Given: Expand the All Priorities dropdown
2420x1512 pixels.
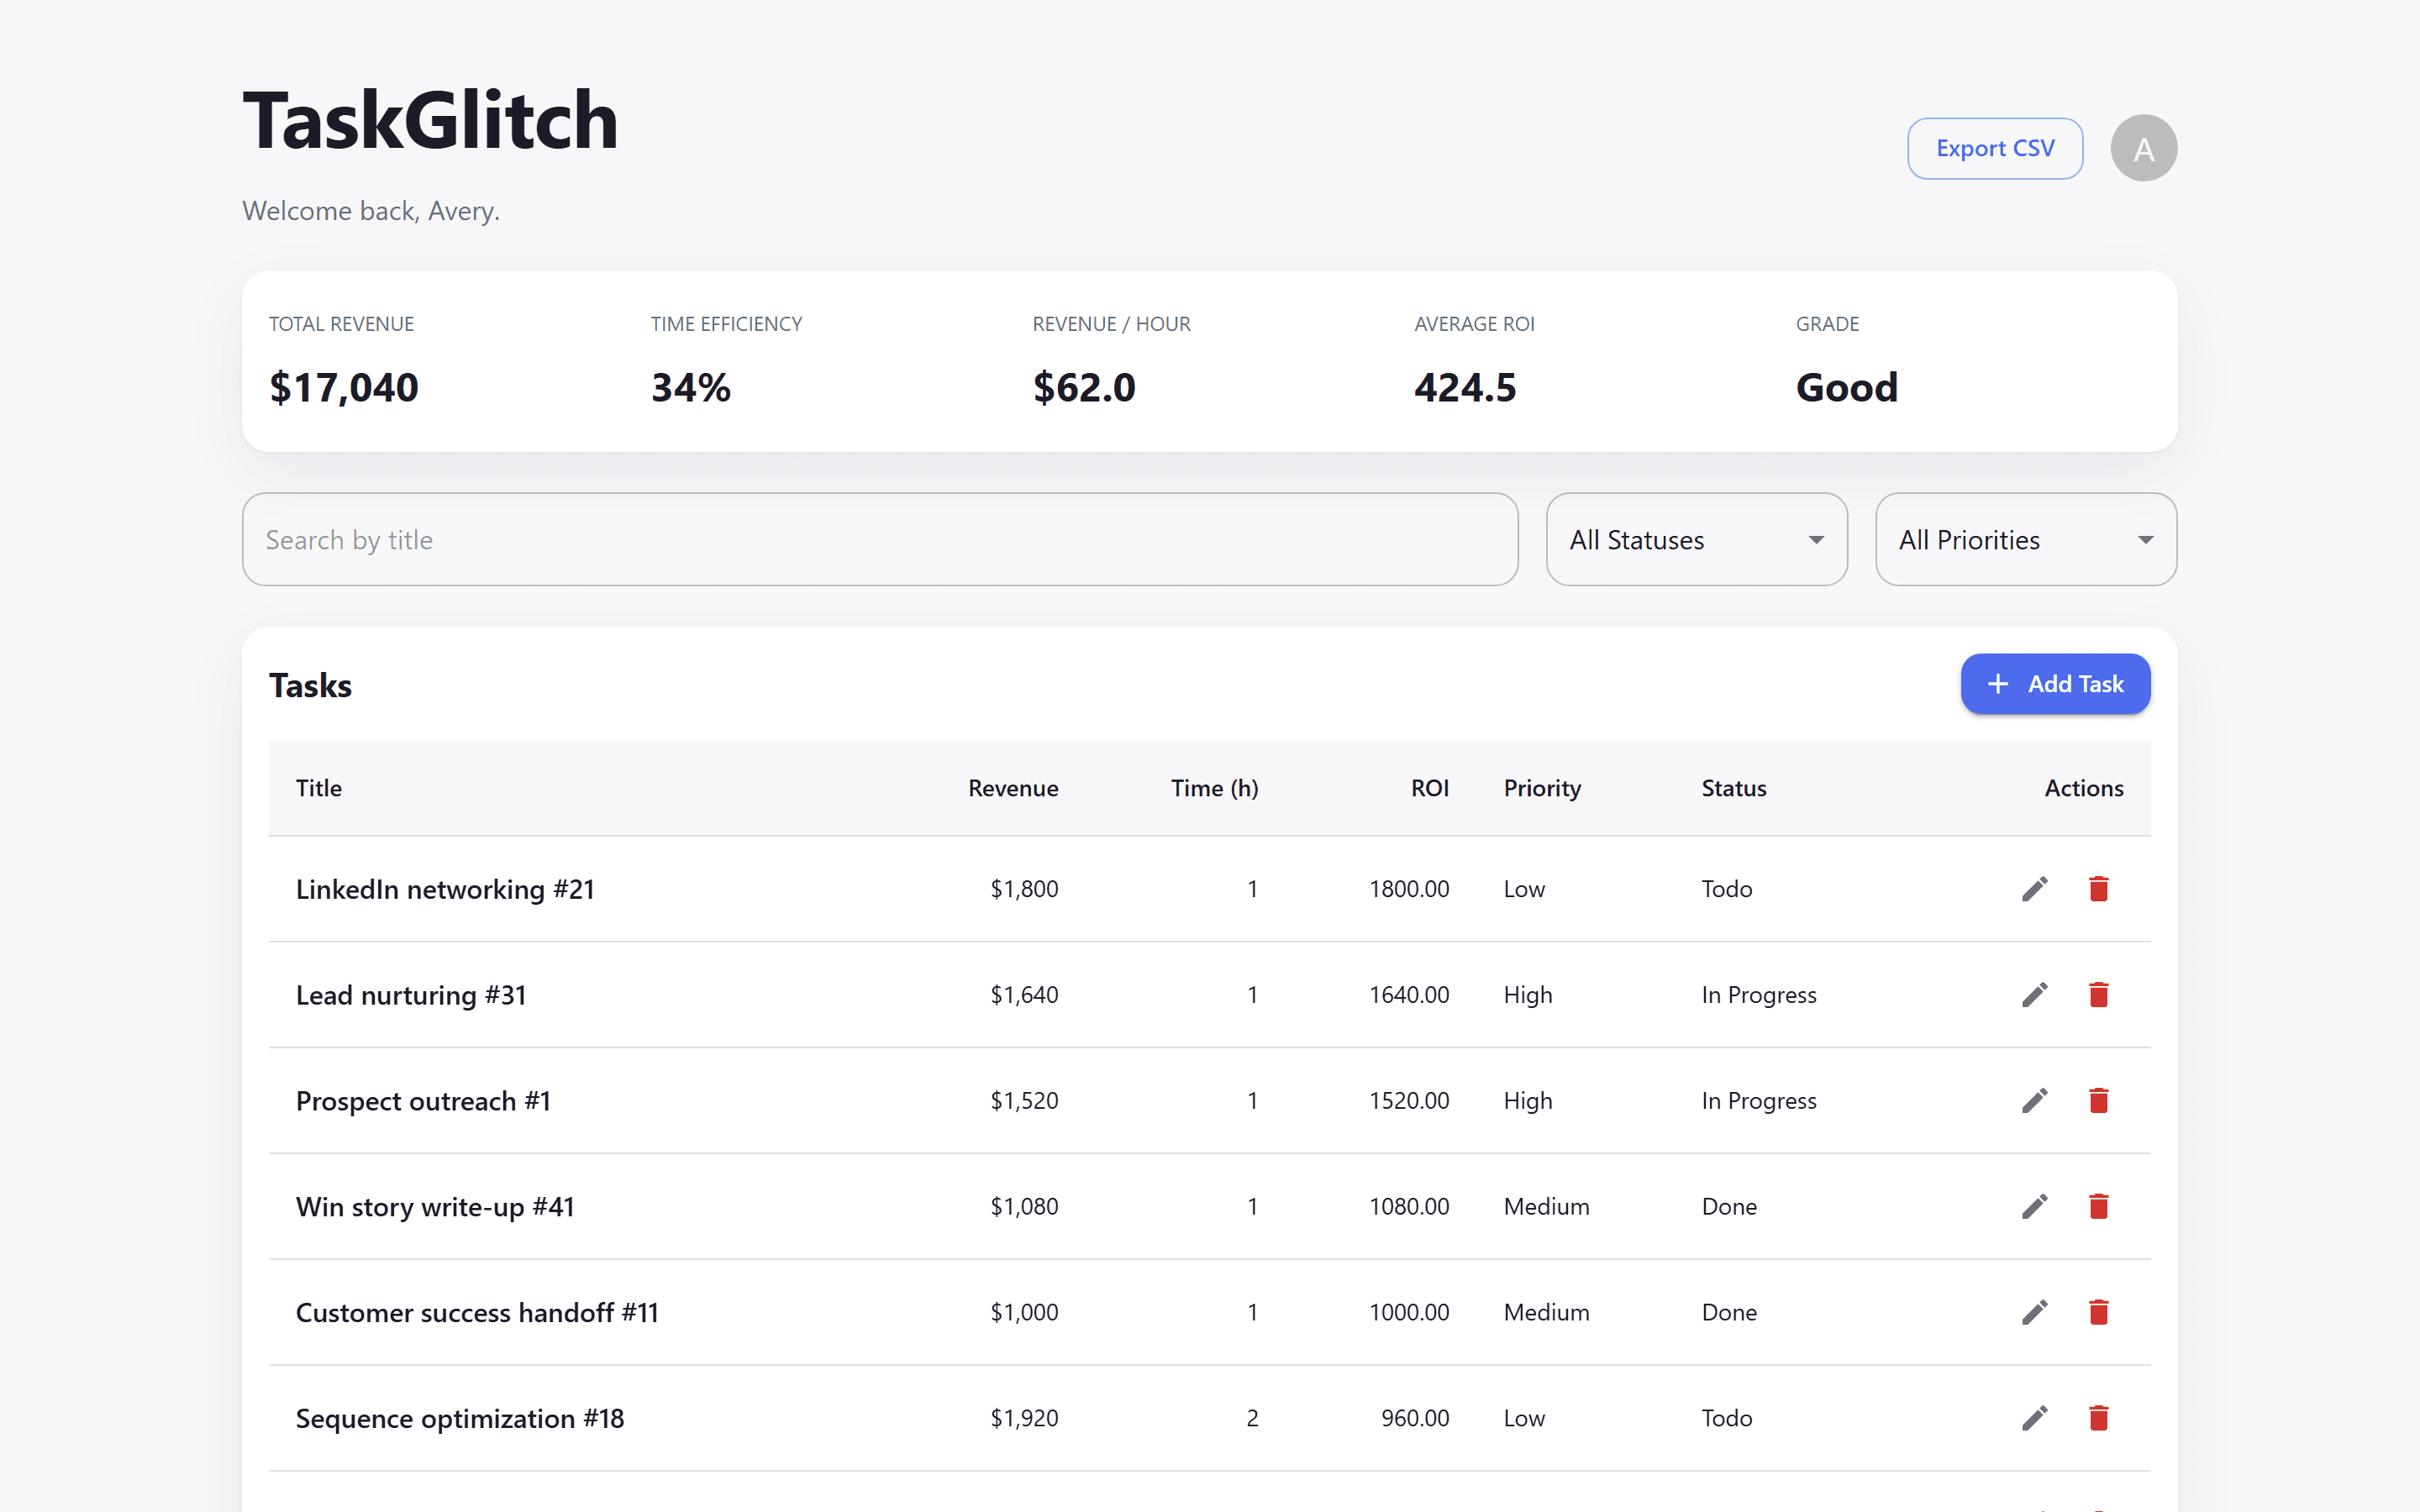Looking at the screenshot, I should tap(2026, 540).
